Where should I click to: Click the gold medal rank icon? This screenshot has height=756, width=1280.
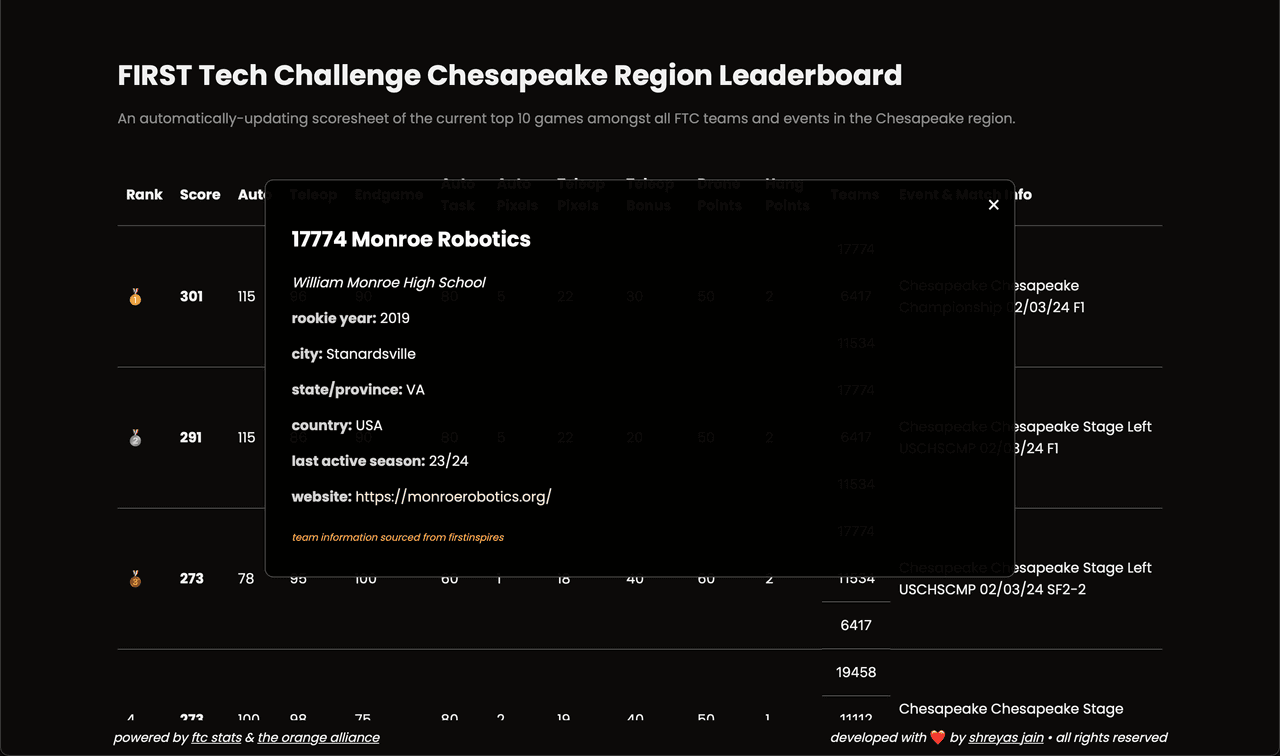coord(135,297)
